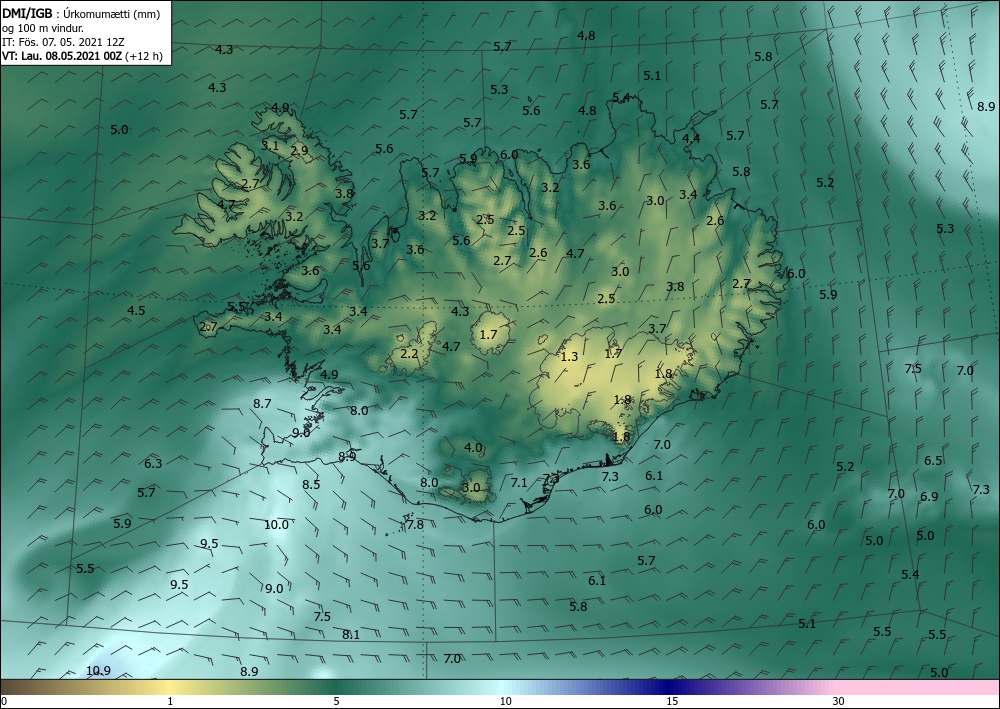Click the 'IT: Fös. 07. 05. 2021 12Z' line

[63, 41]
